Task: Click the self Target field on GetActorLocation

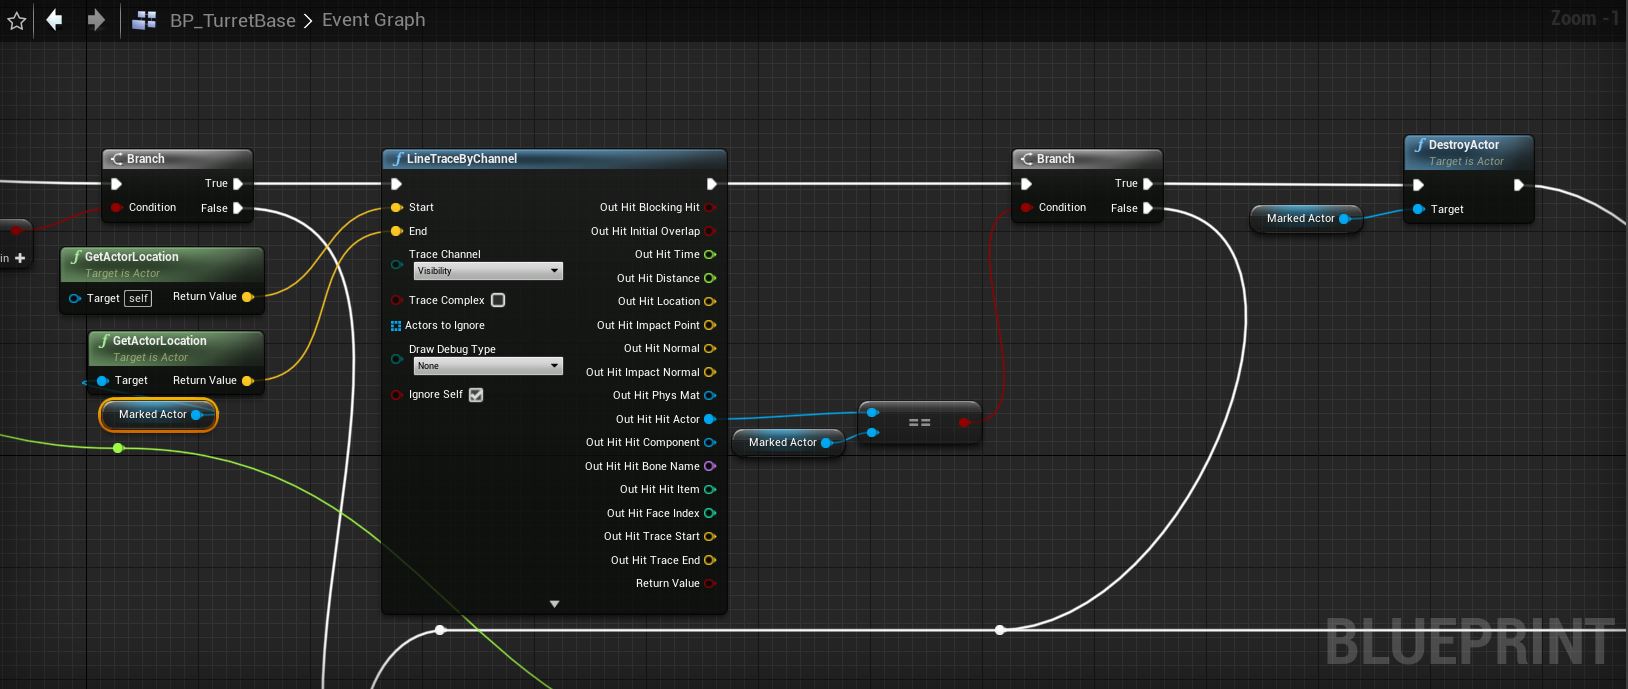Action: pos(138,298)
